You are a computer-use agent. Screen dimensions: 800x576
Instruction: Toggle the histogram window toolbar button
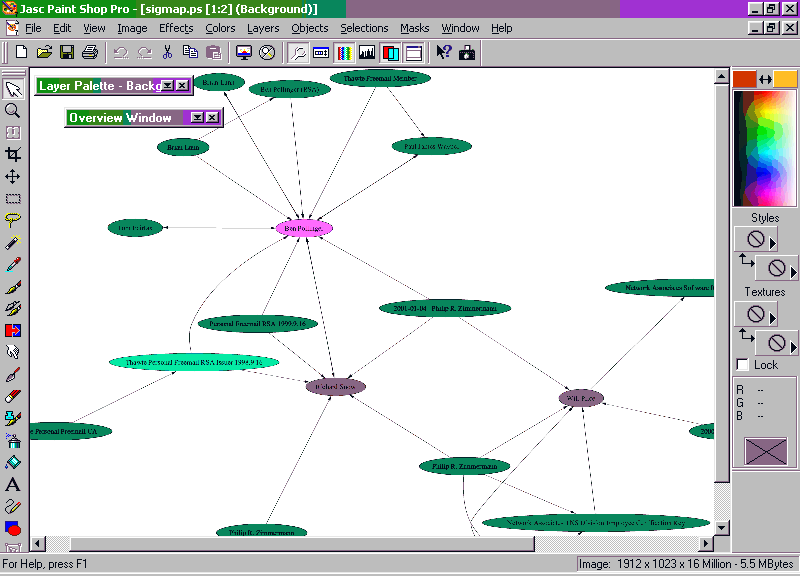(367, 52)
